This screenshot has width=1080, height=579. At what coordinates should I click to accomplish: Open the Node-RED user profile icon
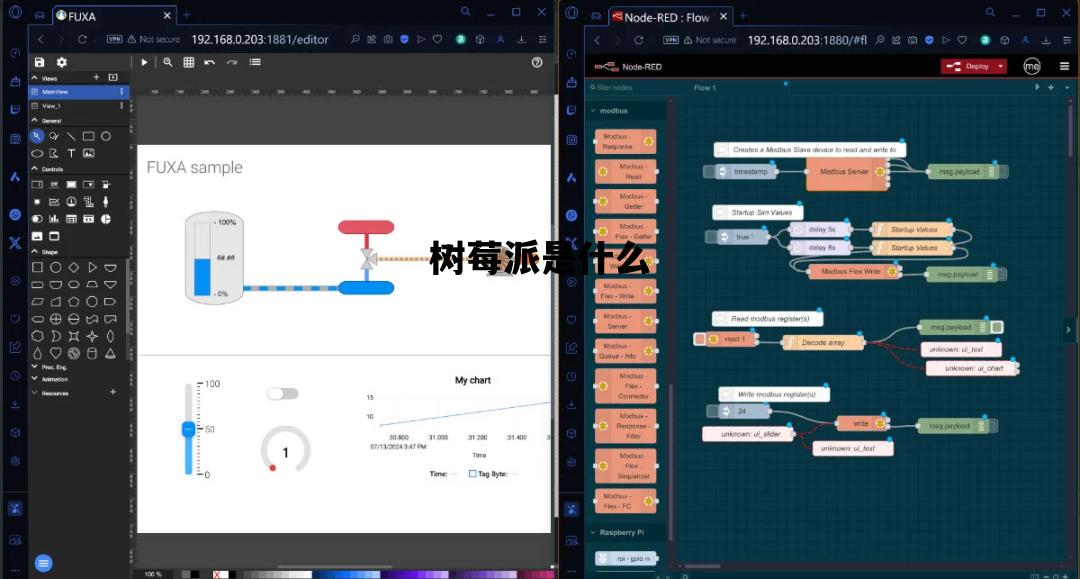point(1032,66)
